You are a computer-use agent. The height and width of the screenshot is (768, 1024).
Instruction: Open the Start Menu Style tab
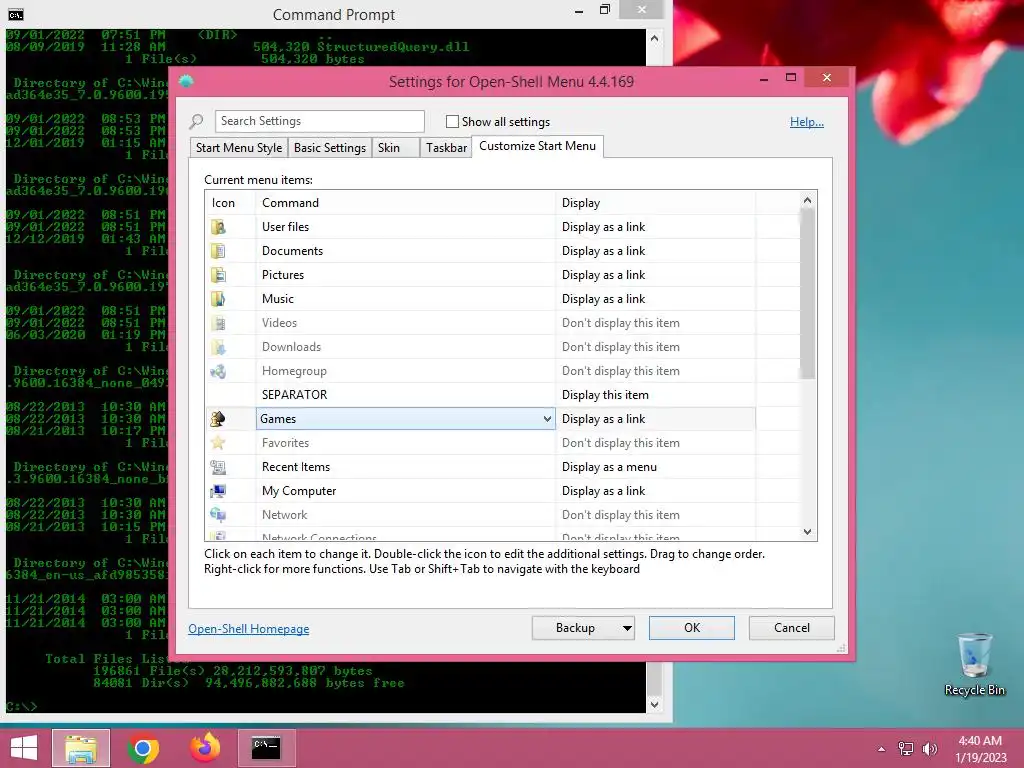coord(239,148)
